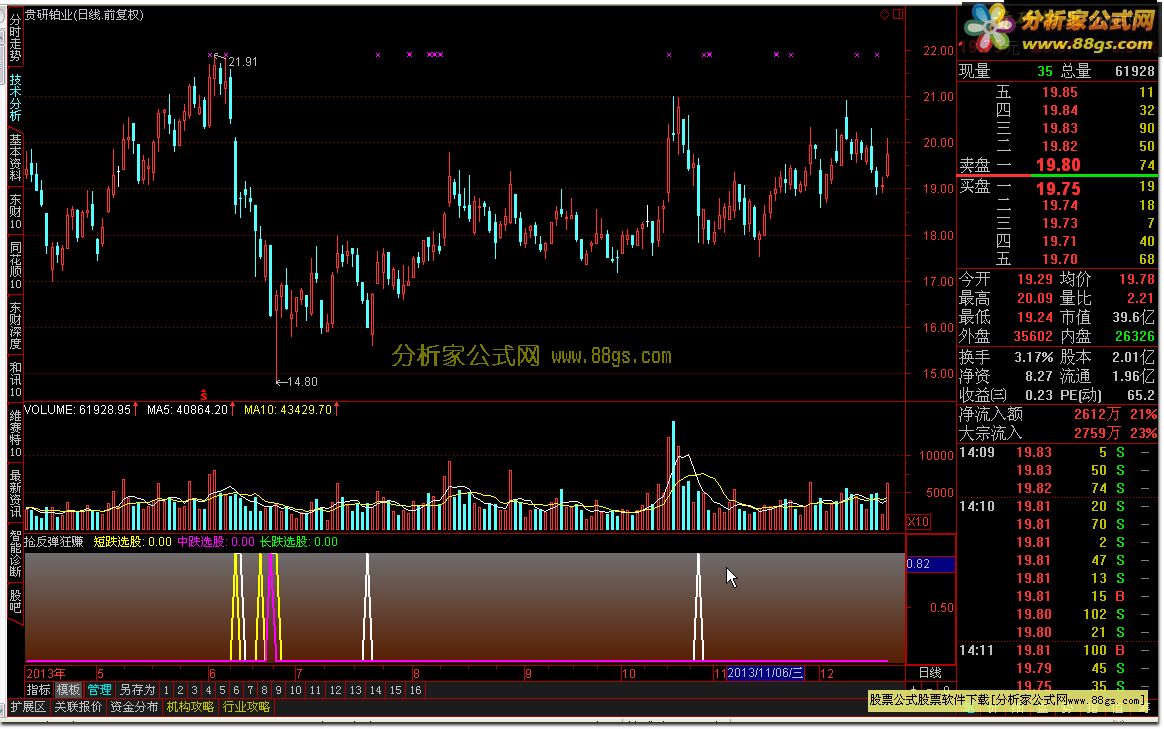This screenshot has height=729, width=1164.
Task: Select template slot 2
Action: 180,690
